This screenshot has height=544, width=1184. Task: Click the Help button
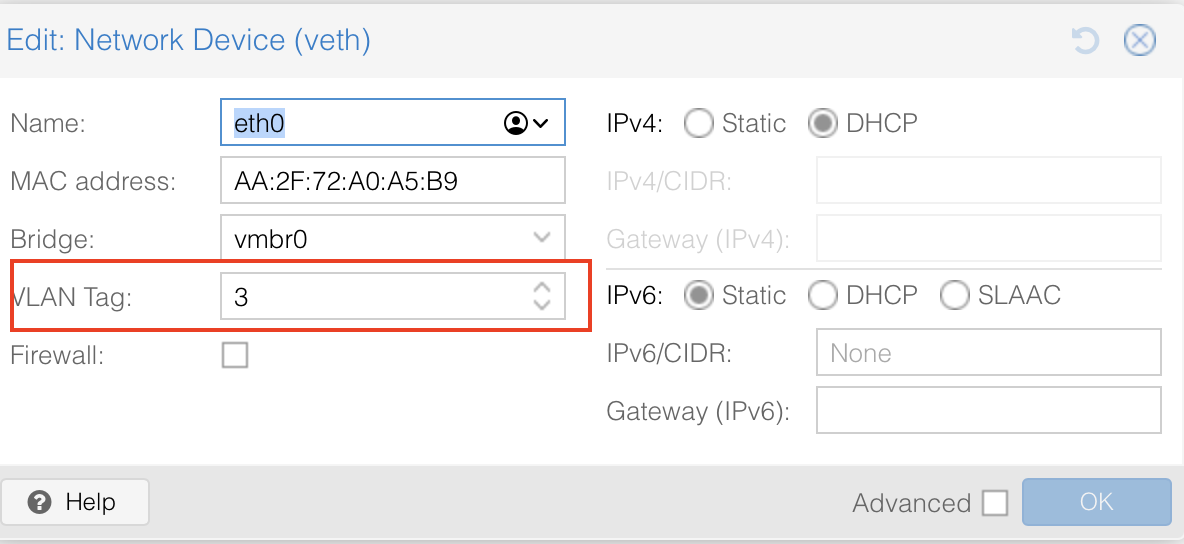pos(75,502)
